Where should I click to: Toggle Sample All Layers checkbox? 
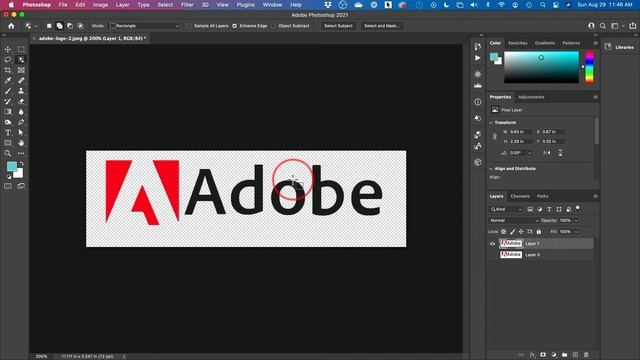[189, 26]
